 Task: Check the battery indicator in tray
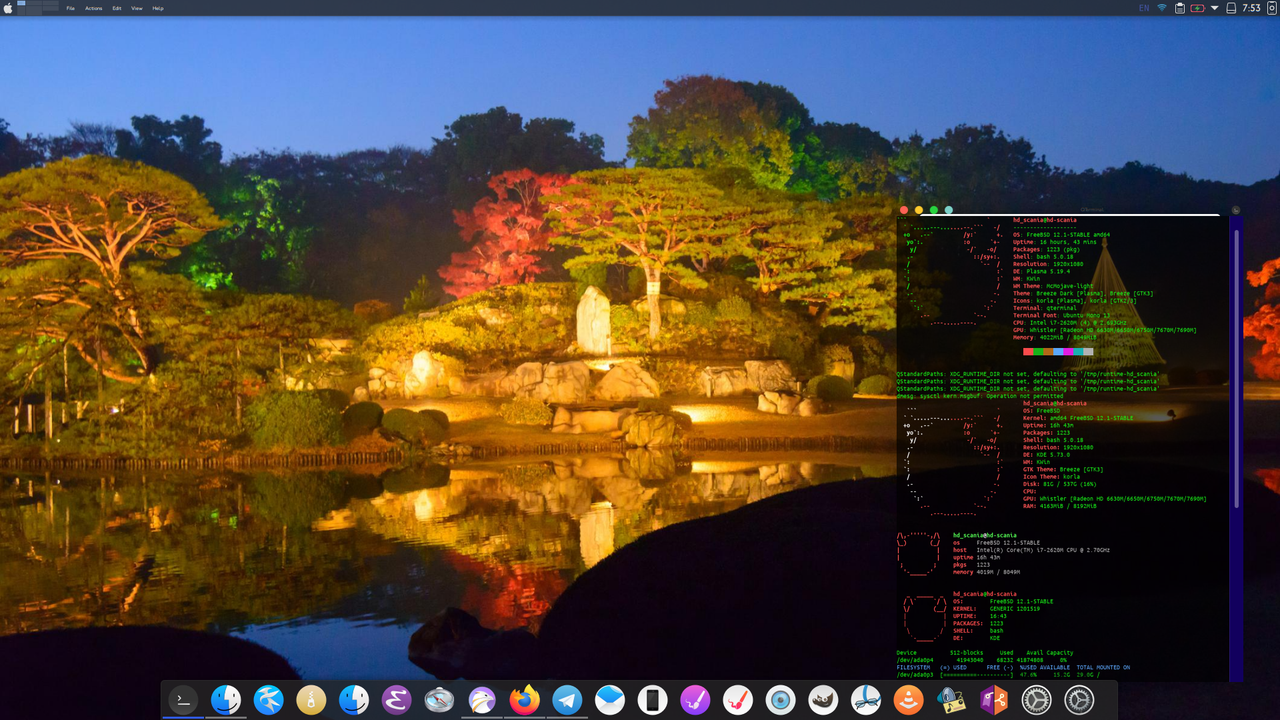coord(1198,8)
